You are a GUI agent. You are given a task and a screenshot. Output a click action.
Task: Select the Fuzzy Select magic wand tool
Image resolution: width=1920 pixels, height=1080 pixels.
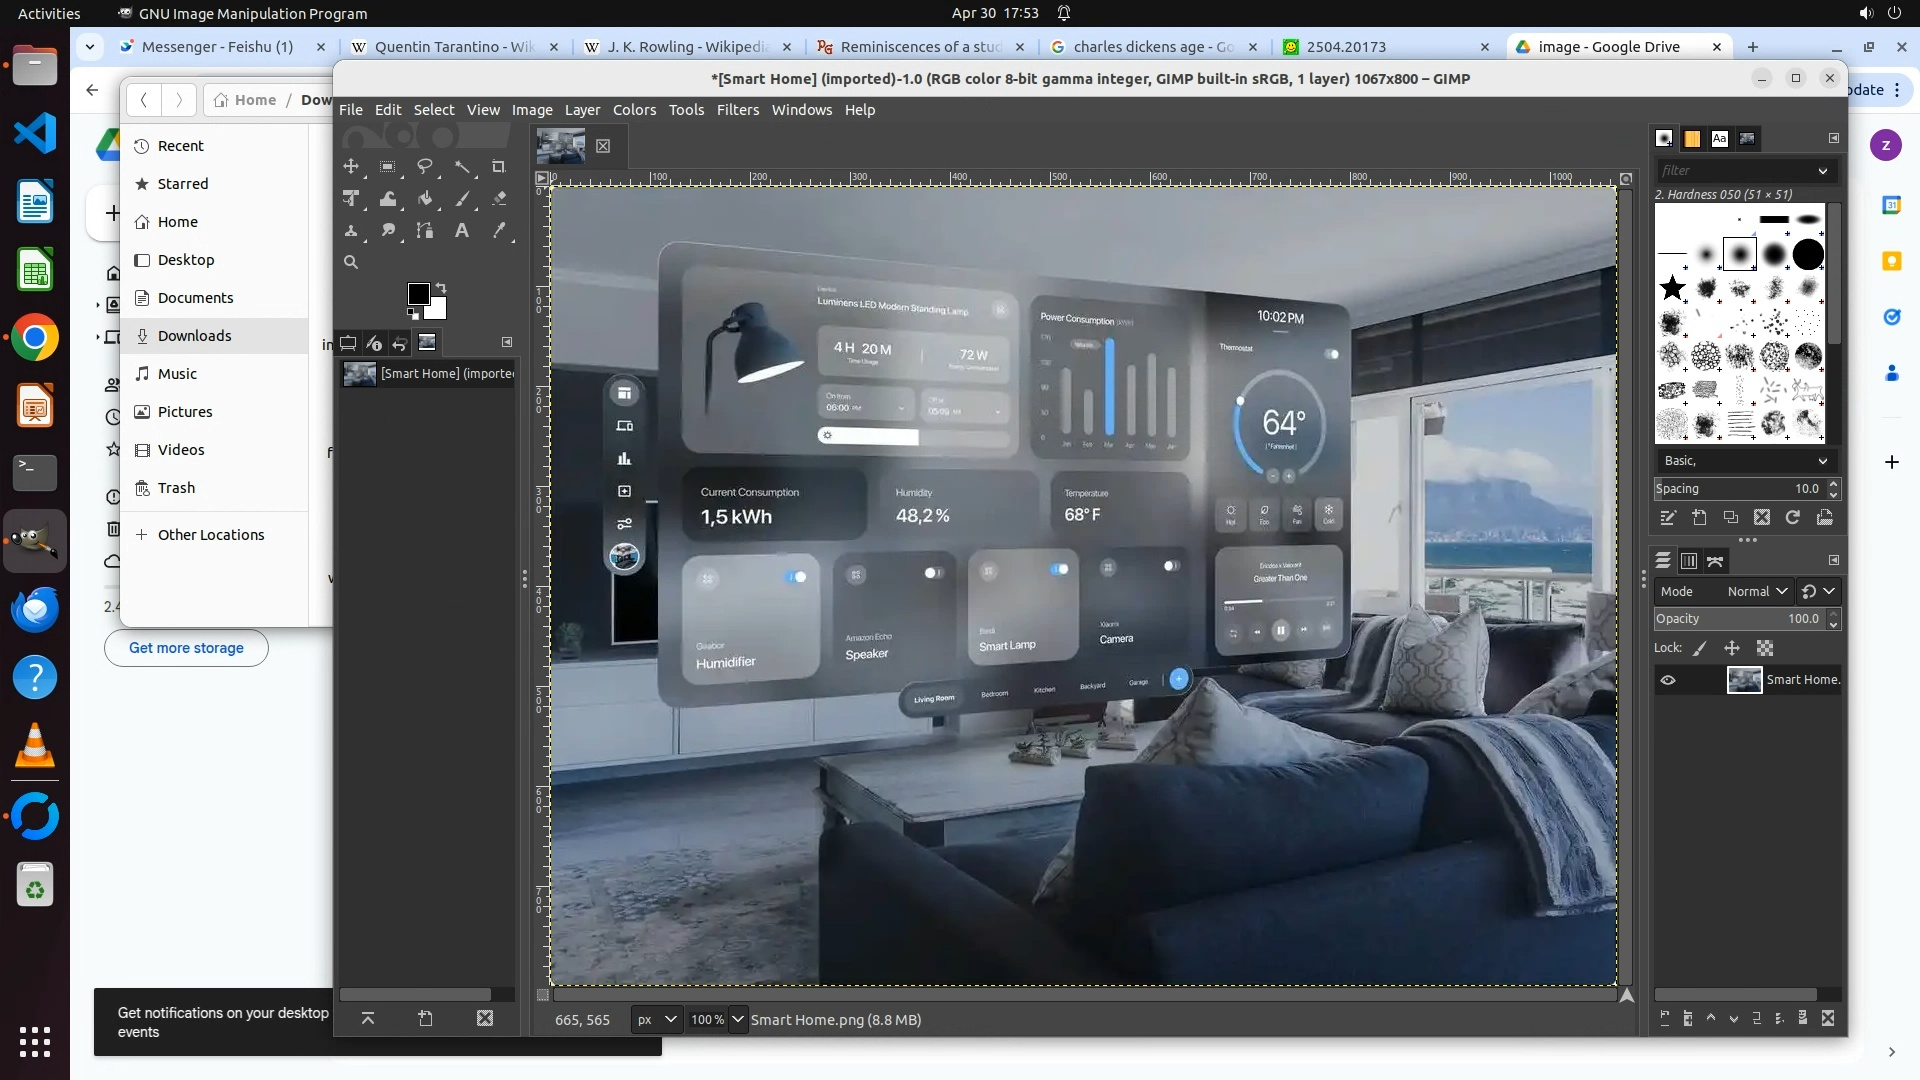tap(462, 167)
